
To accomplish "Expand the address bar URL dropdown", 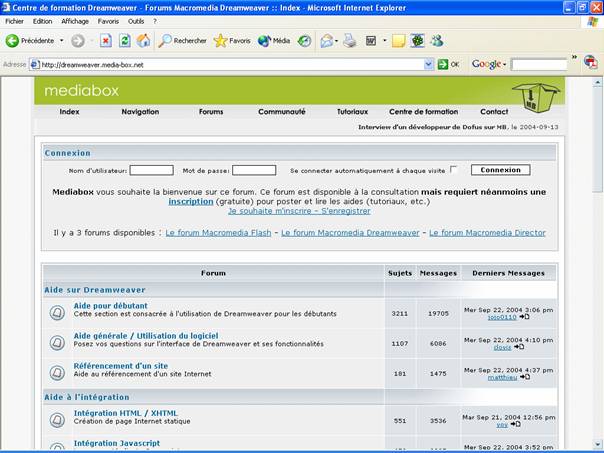I will (x=428, y=64).
